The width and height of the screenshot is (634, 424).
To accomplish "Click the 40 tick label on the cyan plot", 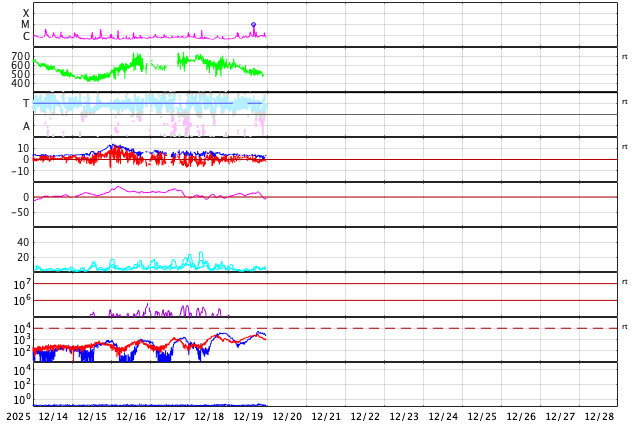I will [x=23, y=242].
